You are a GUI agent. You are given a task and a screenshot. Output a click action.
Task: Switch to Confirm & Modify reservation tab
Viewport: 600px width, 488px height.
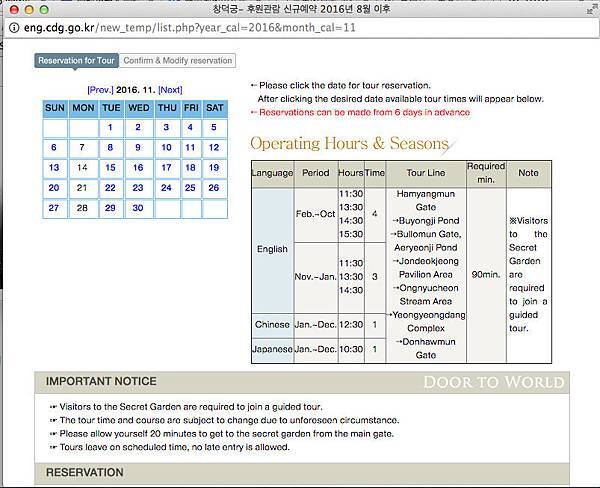[x=178, y=60]
